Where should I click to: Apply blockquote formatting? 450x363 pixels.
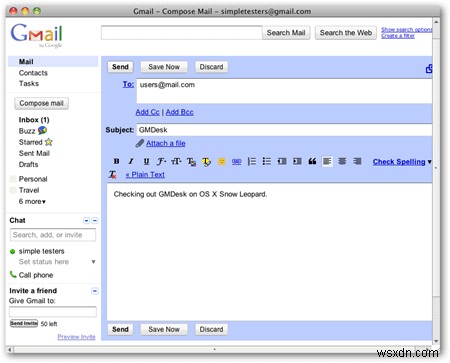click(312, 162)
